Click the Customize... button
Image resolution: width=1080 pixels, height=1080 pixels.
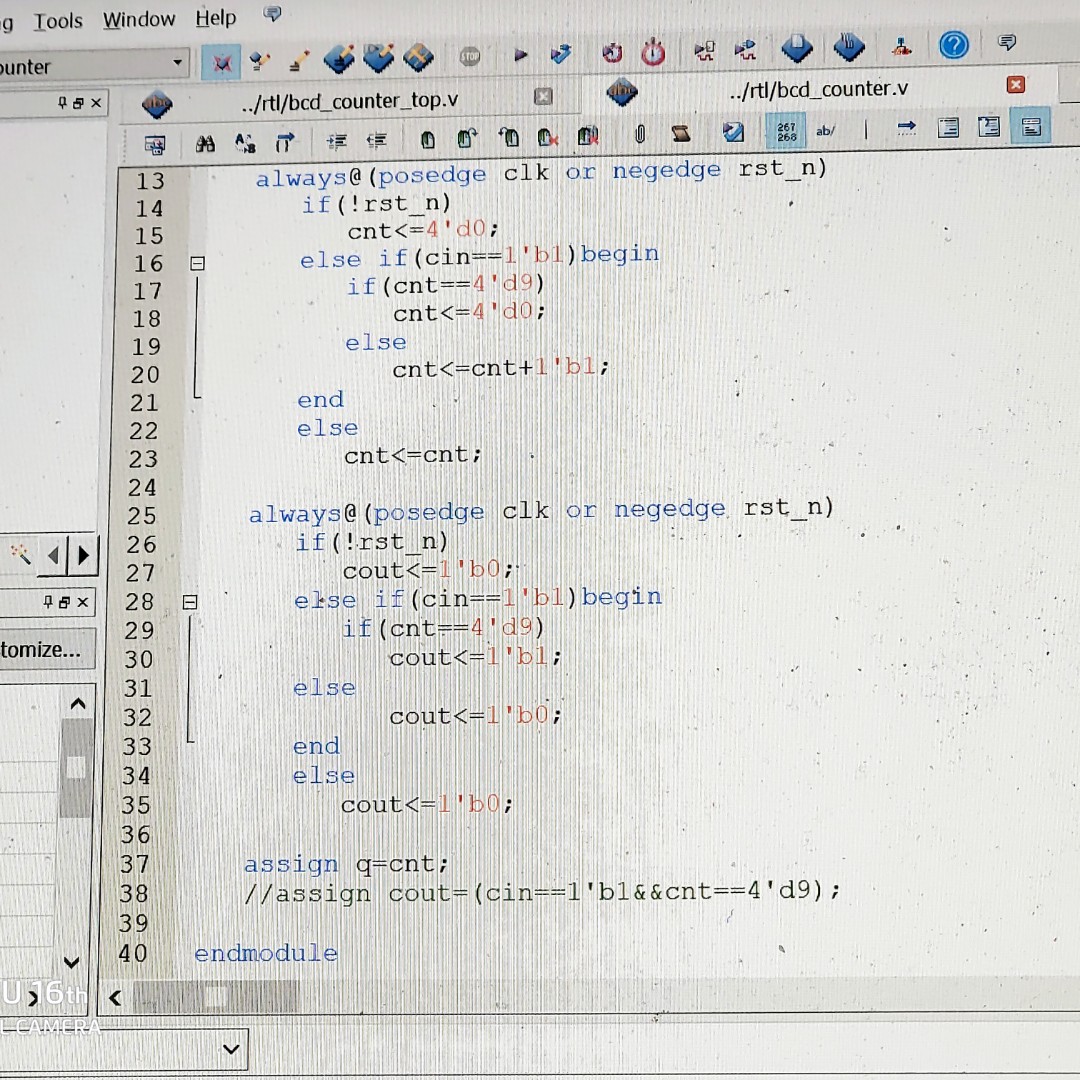tap(45, 649)
